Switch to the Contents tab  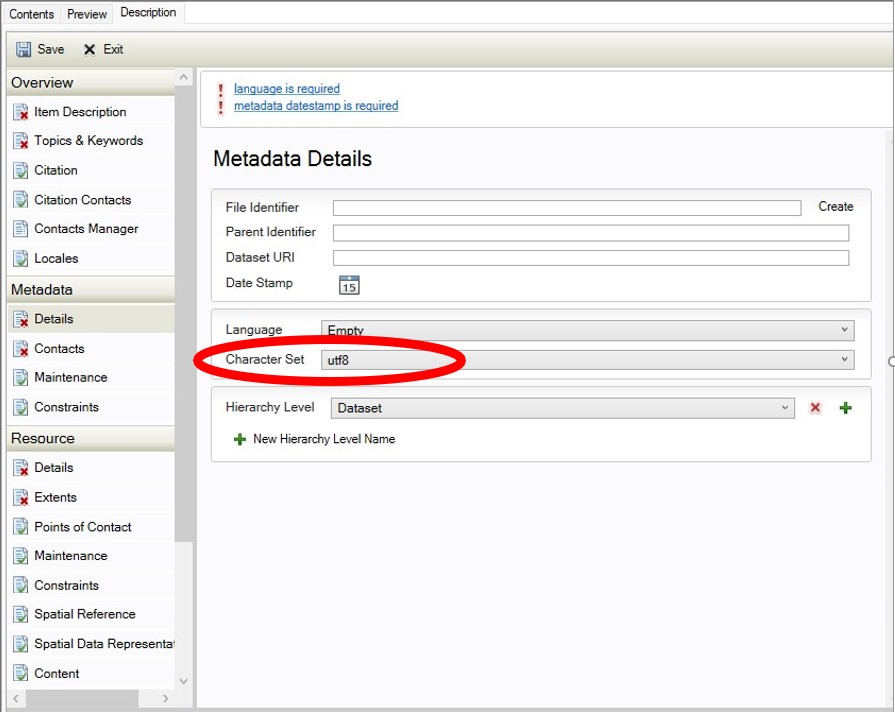31,14
